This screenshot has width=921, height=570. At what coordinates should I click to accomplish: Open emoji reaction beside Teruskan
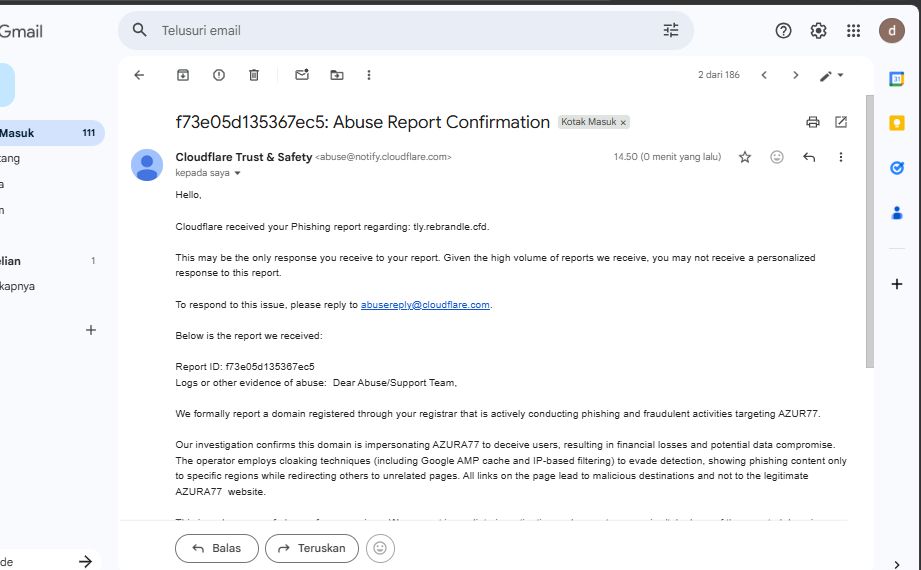tap(380, 548)
